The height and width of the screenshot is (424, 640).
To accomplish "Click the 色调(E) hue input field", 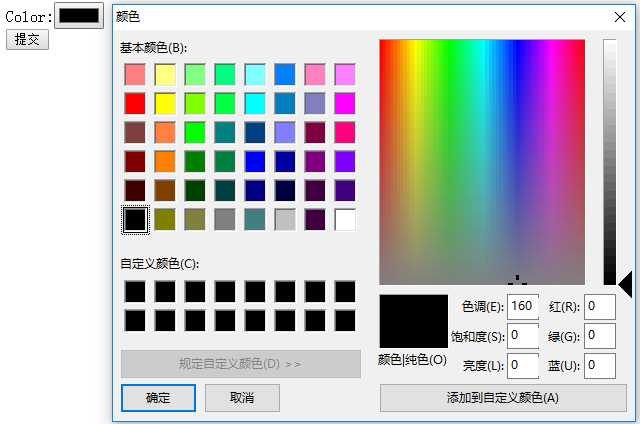I will point(523,306).
